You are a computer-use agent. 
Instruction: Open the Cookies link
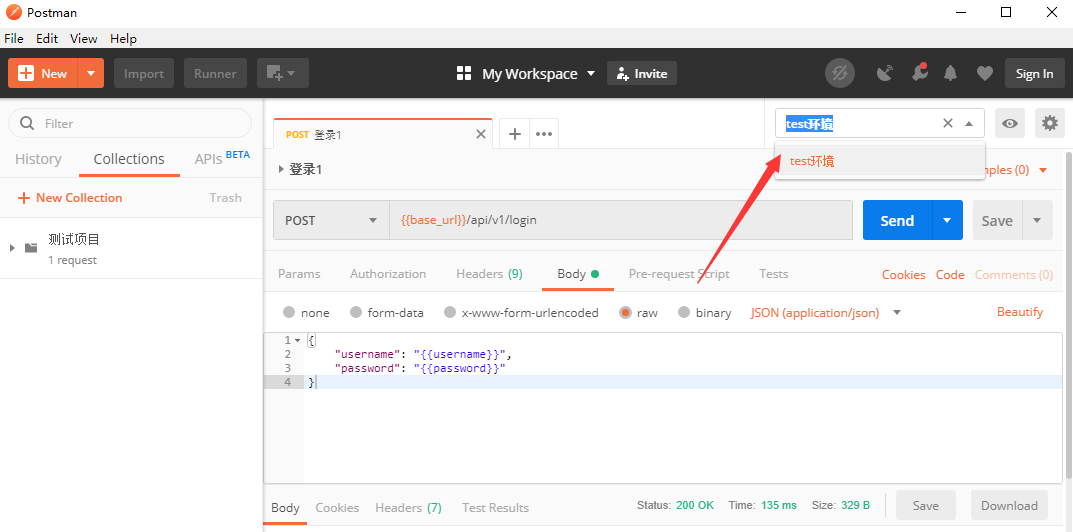coord(903,275)
